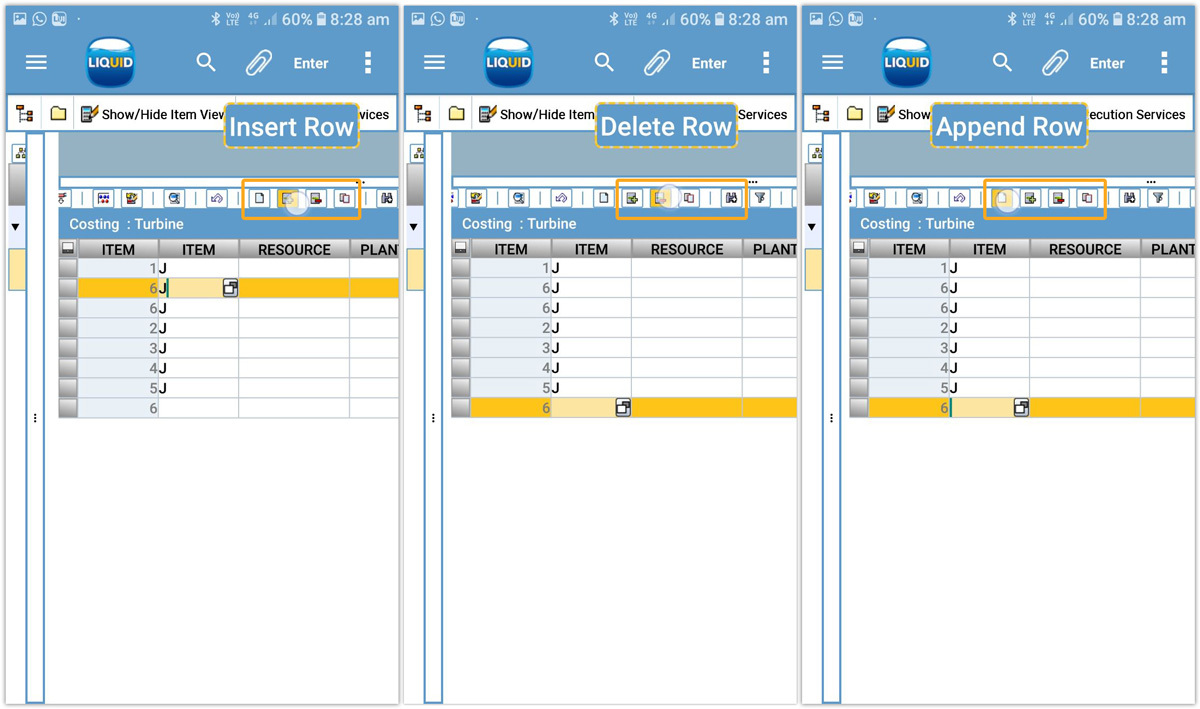Click the undo arrow icon in left screen toolbar
Viewport: 1200px width, 709px height.
click(216, 199)
